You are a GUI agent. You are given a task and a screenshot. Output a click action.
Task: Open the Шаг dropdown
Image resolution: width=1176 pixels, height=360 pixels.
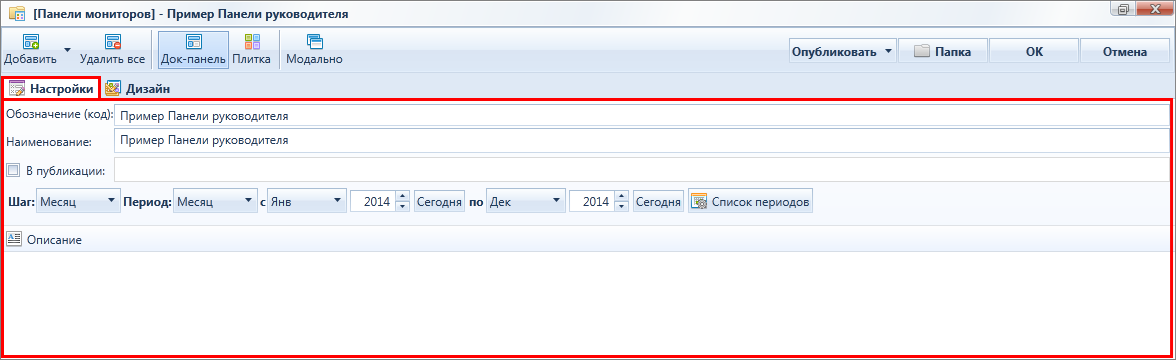78,201
